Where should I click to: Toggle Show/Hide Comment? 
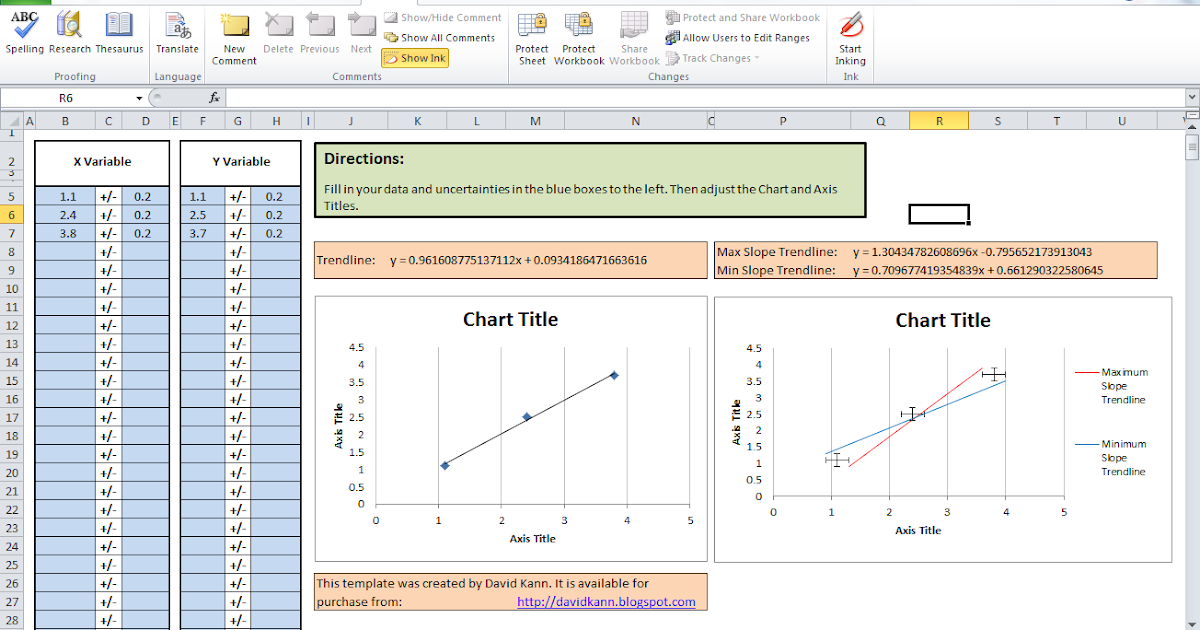(440, 16)
